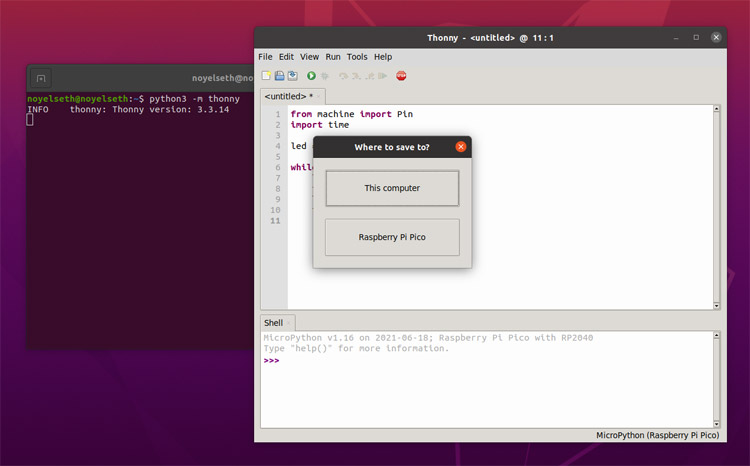
Task: Click the Resume execution icon
Action: point(382,76)
